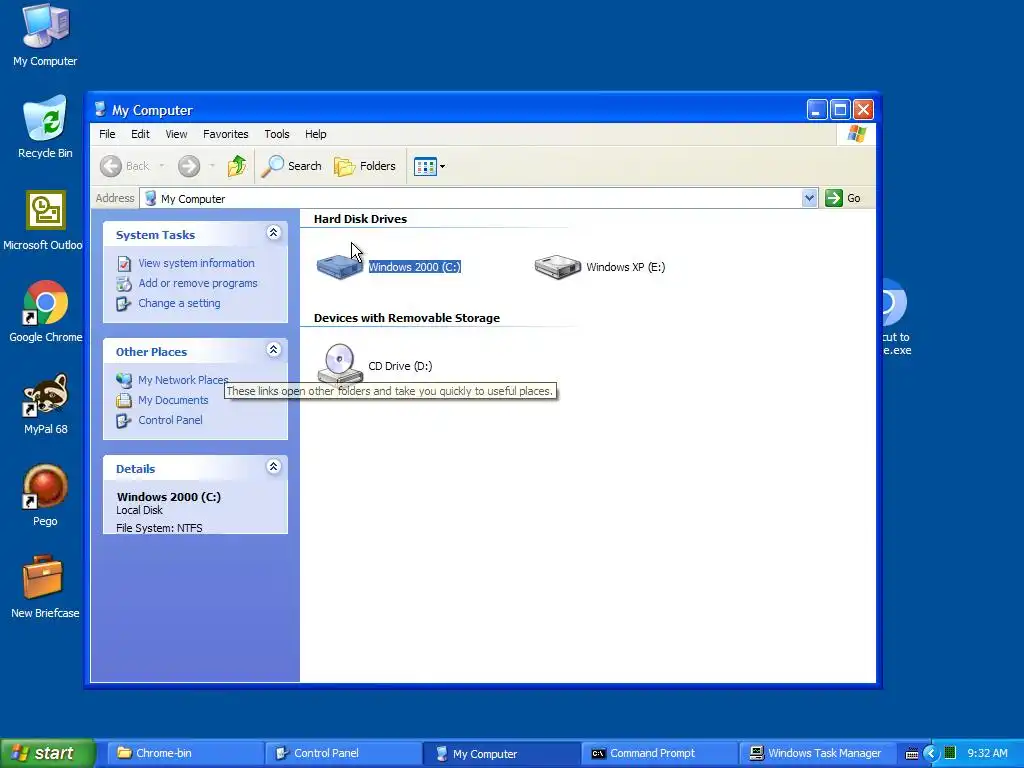Select the Windows 2000 (C:) drive icon

point(340,266)
